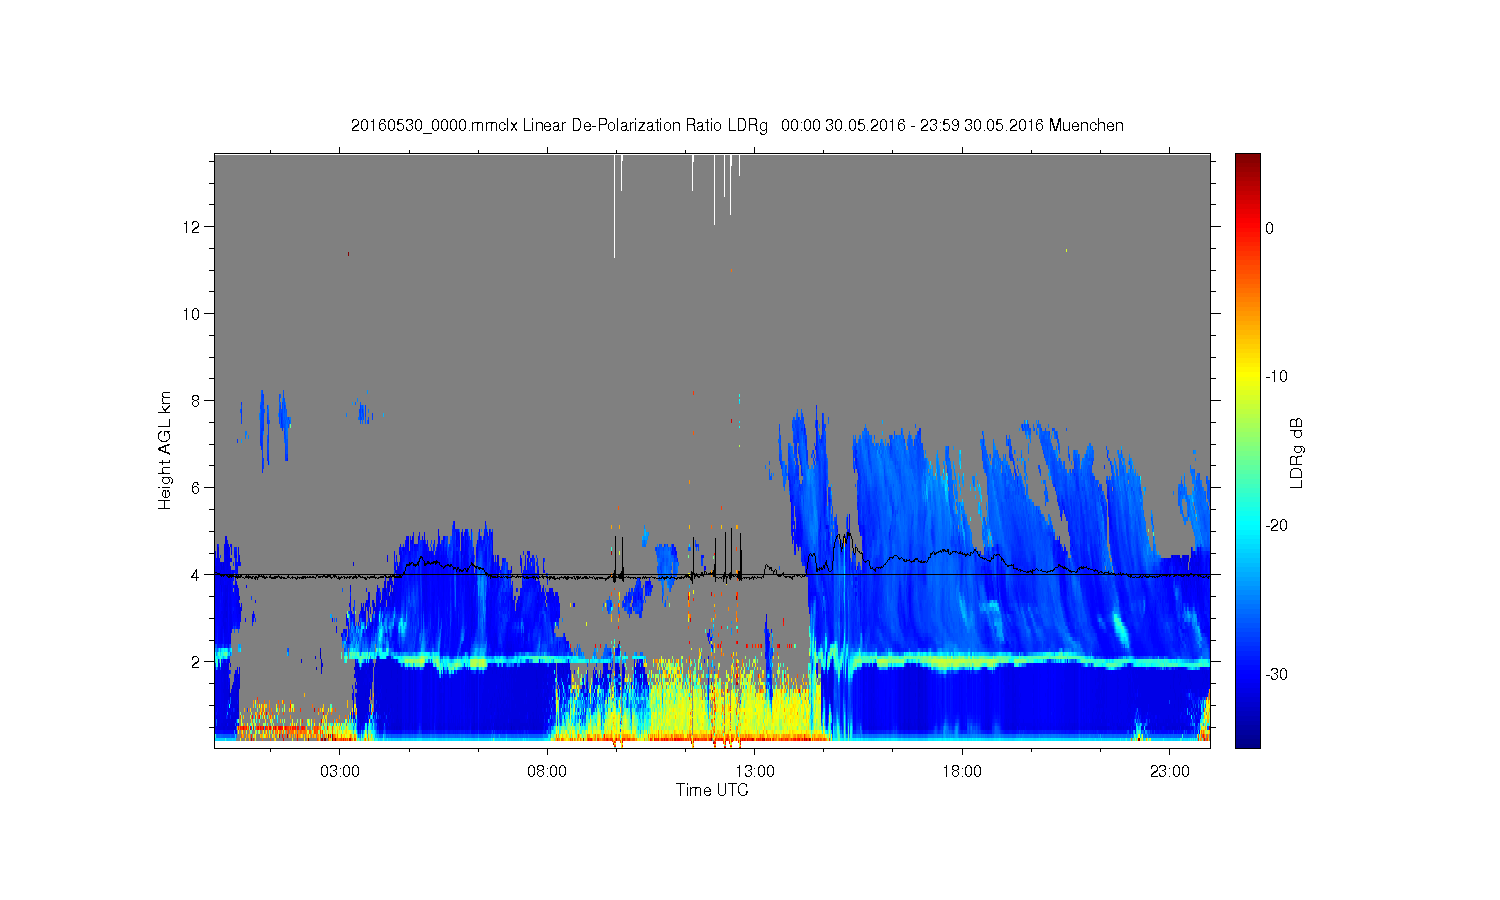Viewport: 1500px width, 900px height.
Task: Click the dark red top of the colorbar
Action: (x=1247, y=160)
